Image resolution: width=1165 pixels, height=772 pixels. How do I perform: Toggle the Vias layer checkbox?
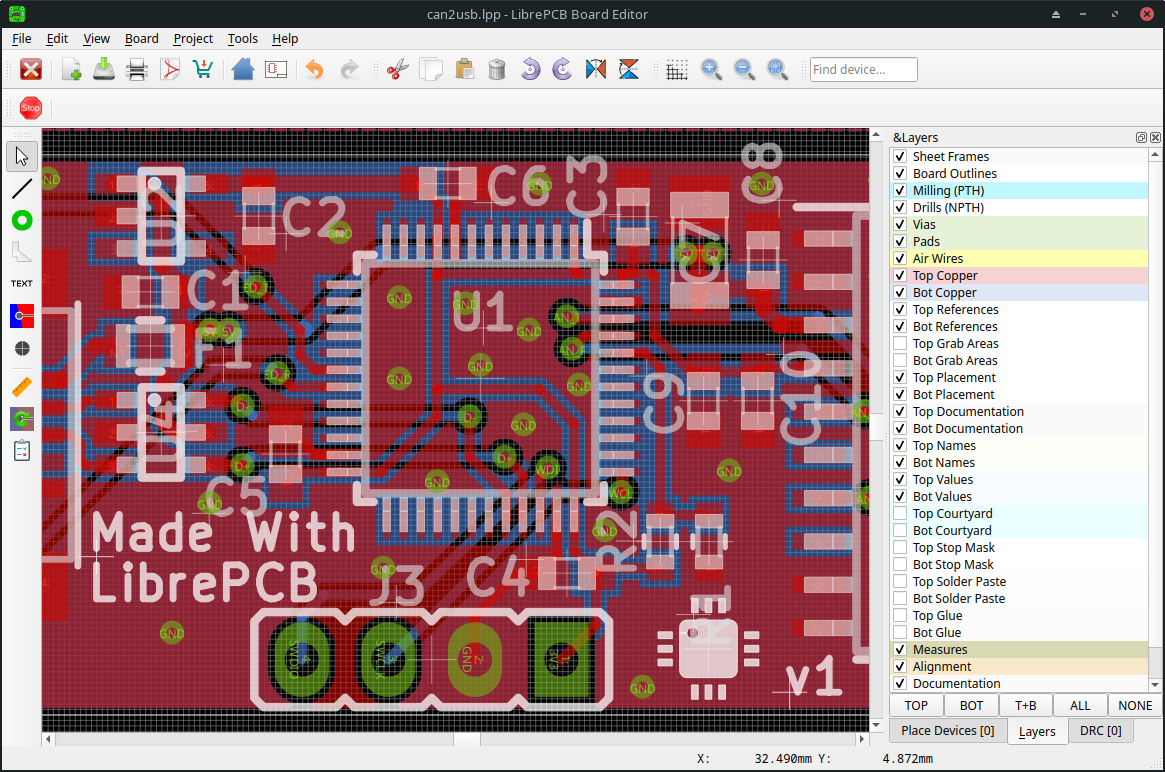pyautogui.click(x=900, y=224)
